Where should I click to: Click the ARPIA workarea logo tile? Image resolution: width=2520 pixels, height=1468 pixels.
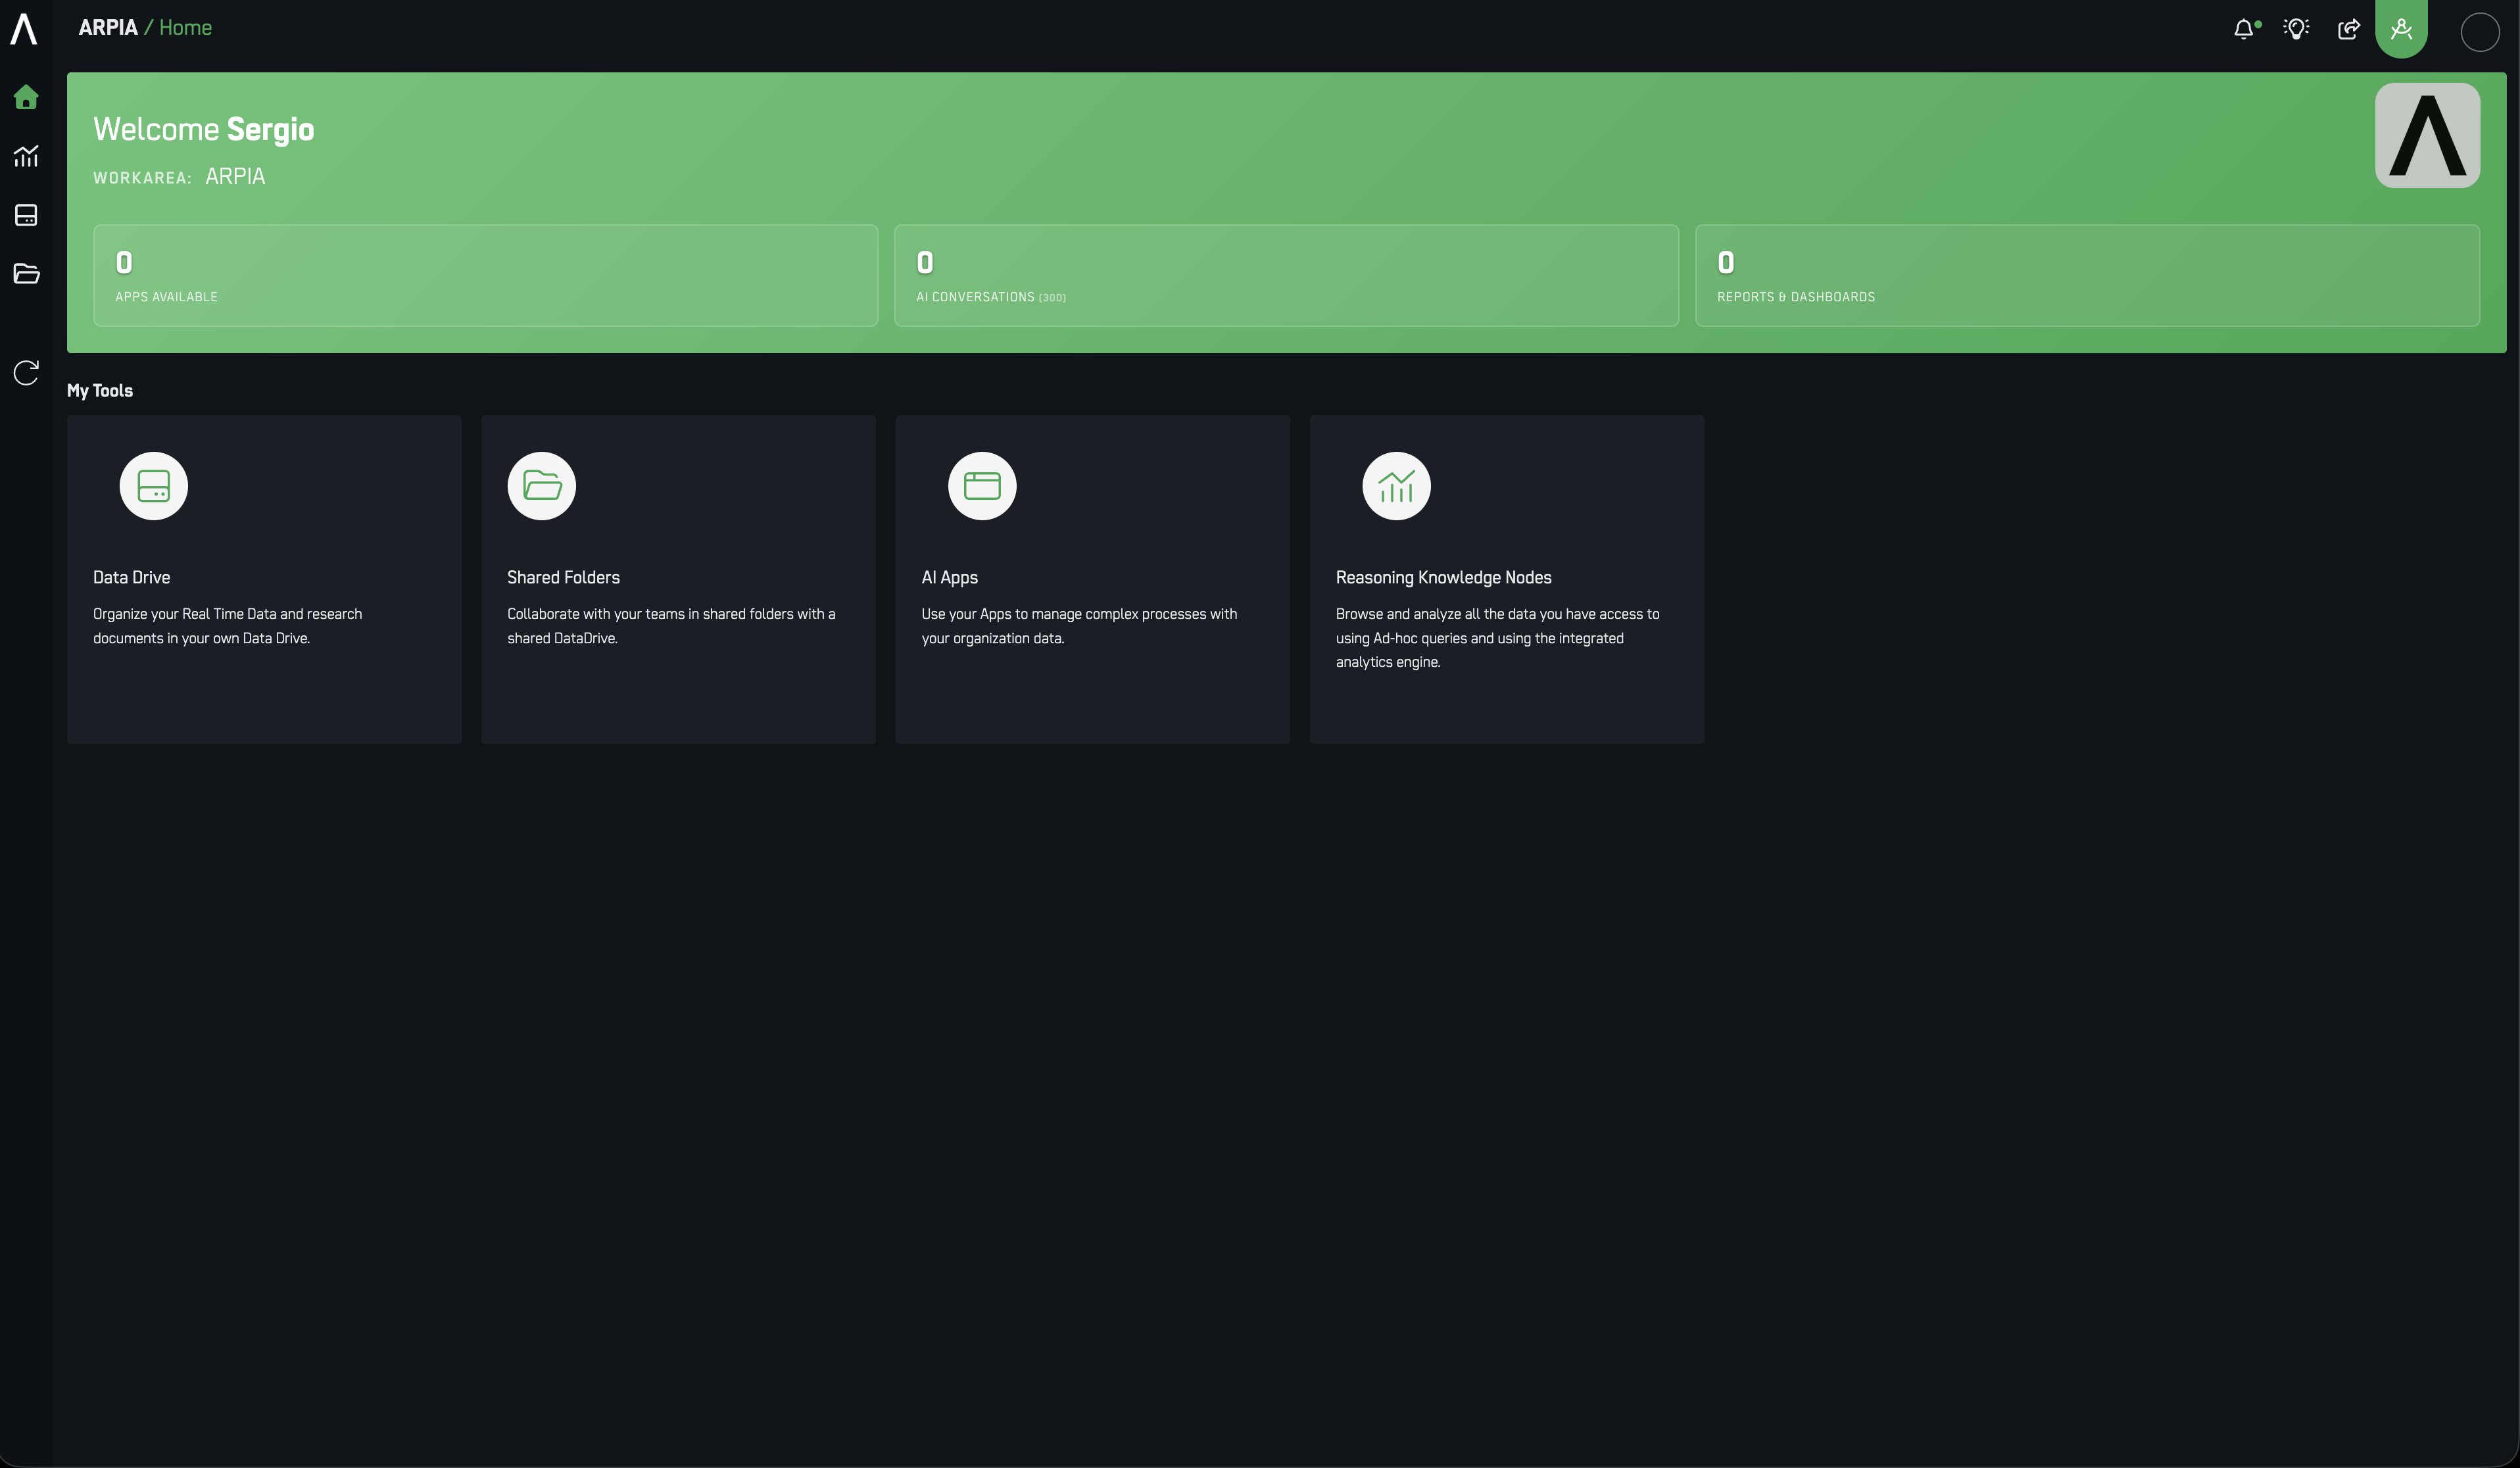click(x=2427, y=135)
